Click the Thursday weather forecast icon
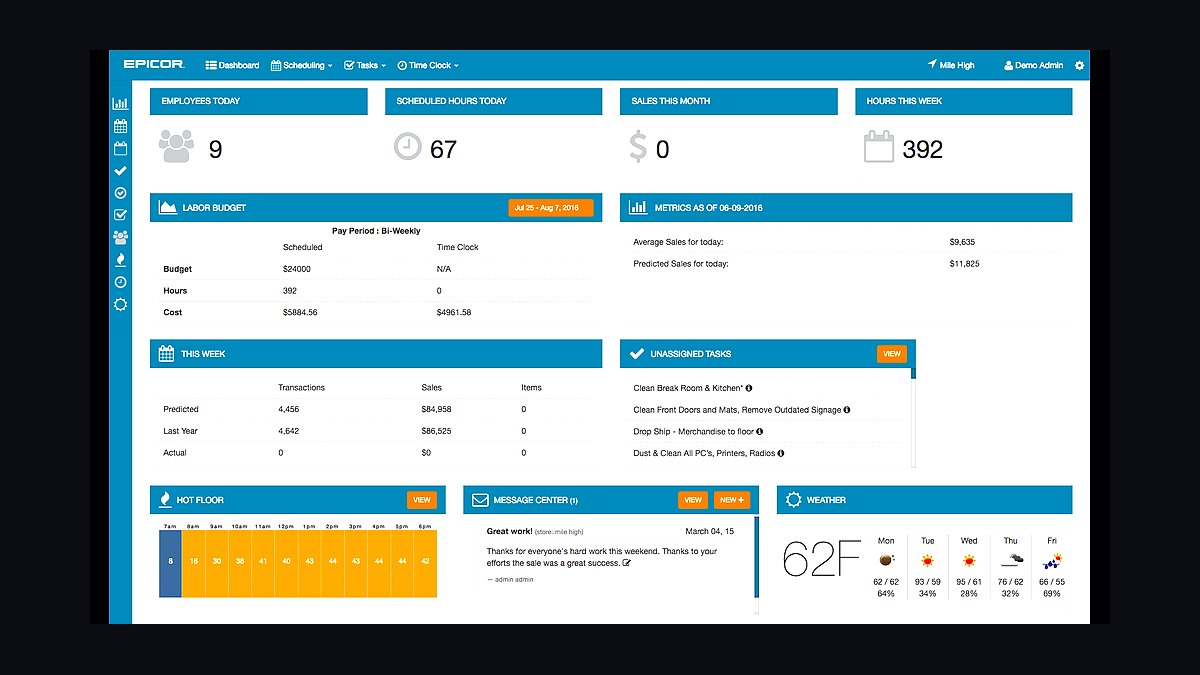The width and height of the screenshot is (1200, 675). pos(1011,560)
